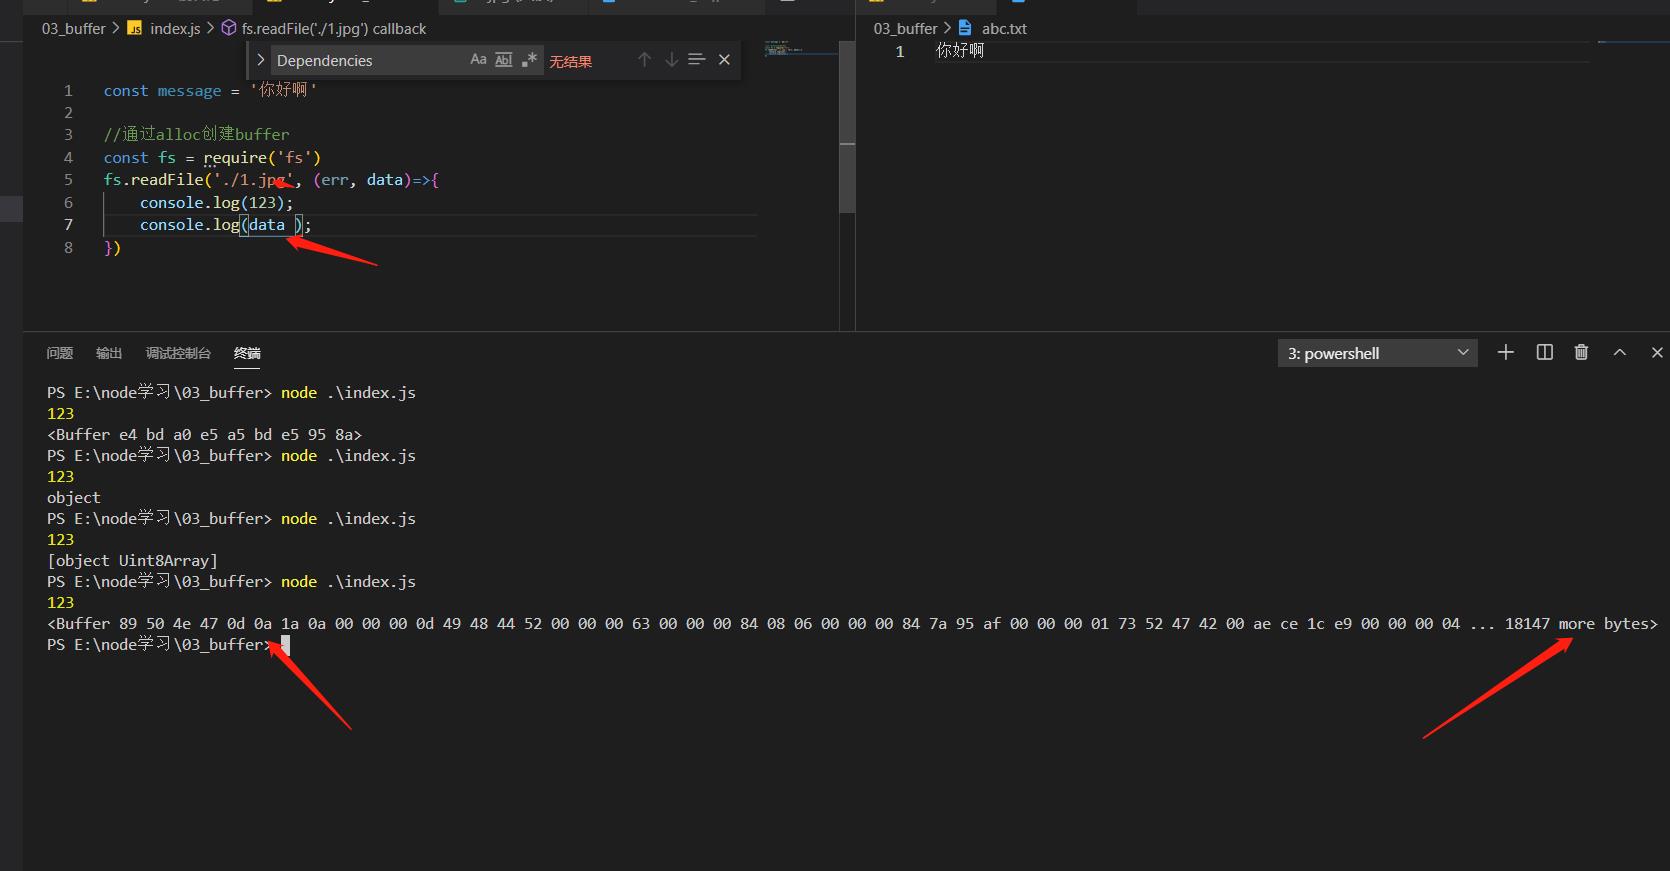Create a new terminal with plus icon
The width and height of the screenshot is (1670, 871).
(1506, 352)
